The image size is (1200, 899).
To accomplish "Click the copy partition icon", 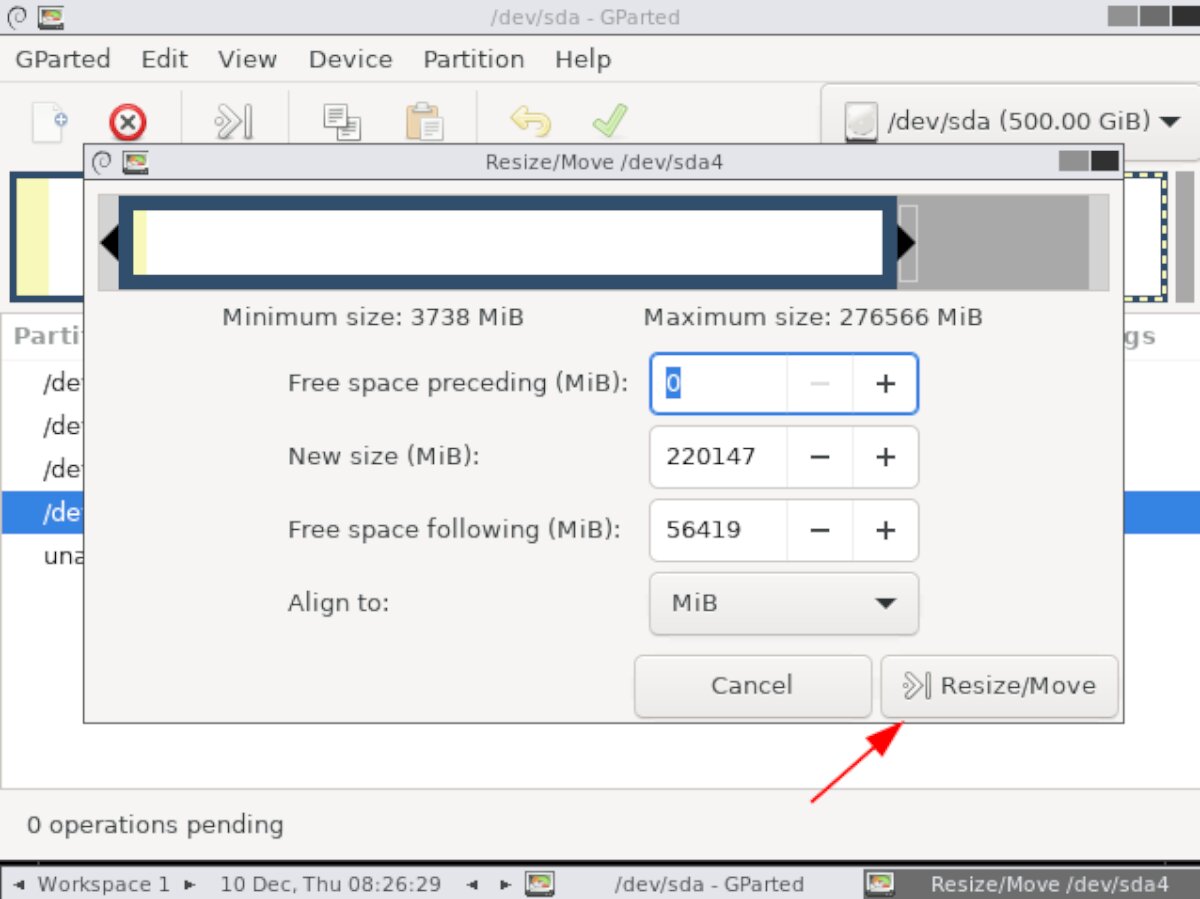I will pyautogui.click(x=341, y=120).
